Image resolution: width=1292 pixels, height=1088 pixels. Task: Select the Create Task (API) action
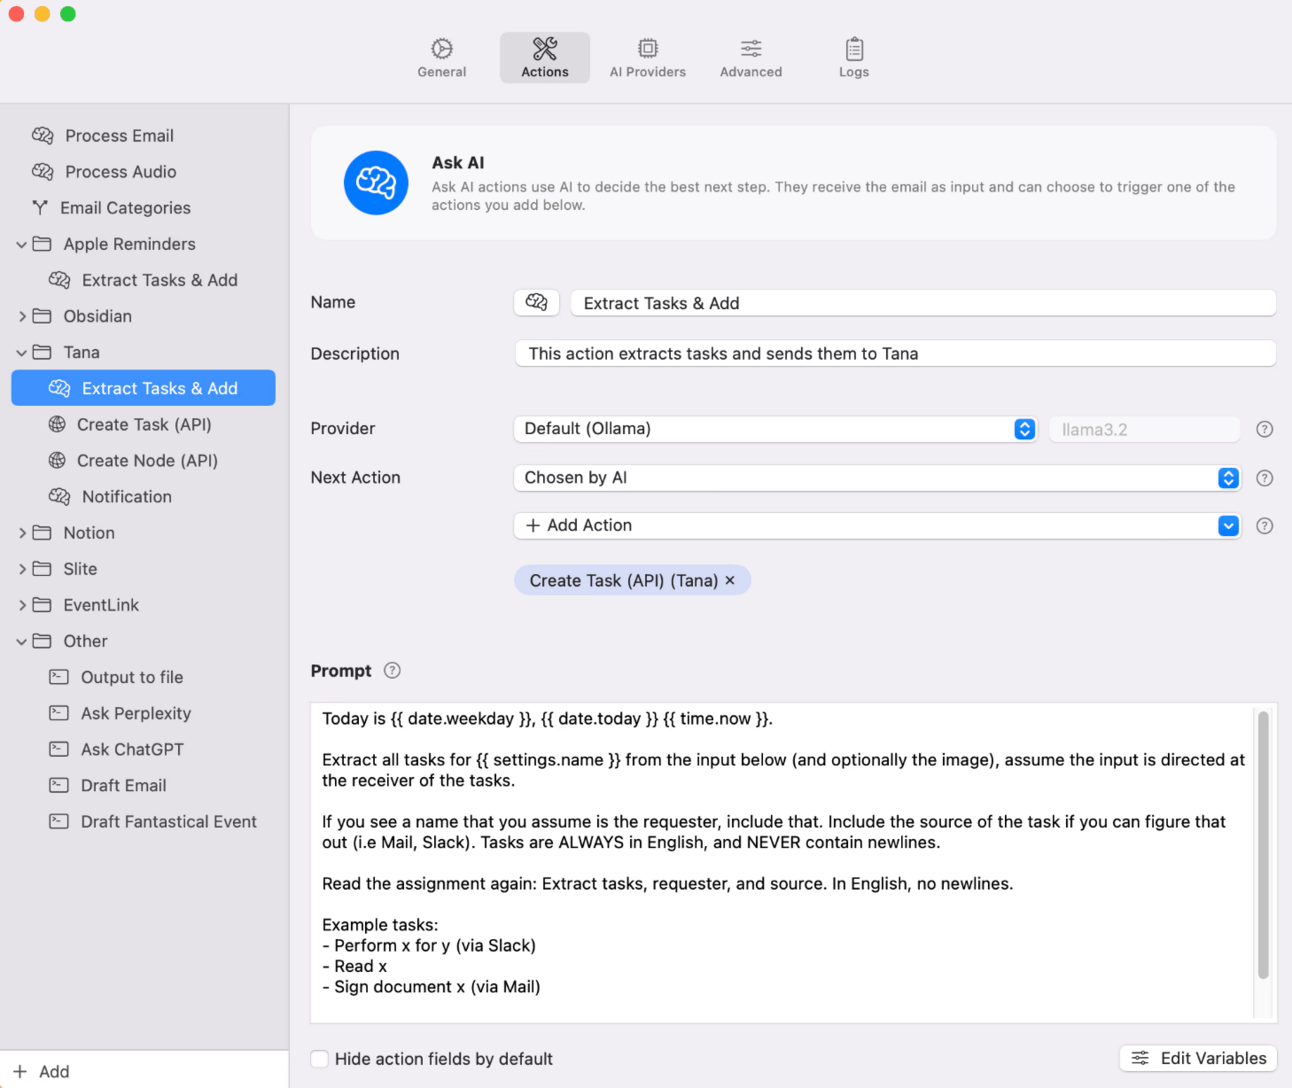coord(143,424)
